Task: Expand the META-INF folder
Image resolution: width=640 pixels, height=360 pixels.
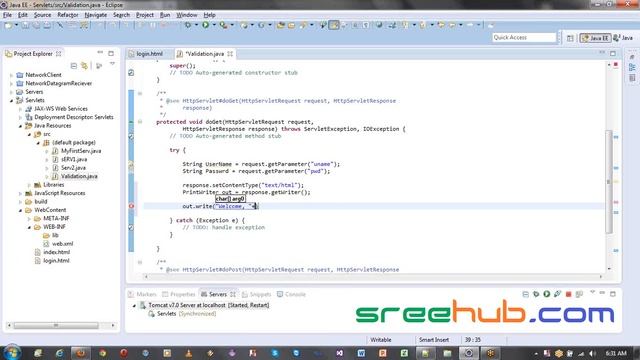Action: click(x=29, y=219)
